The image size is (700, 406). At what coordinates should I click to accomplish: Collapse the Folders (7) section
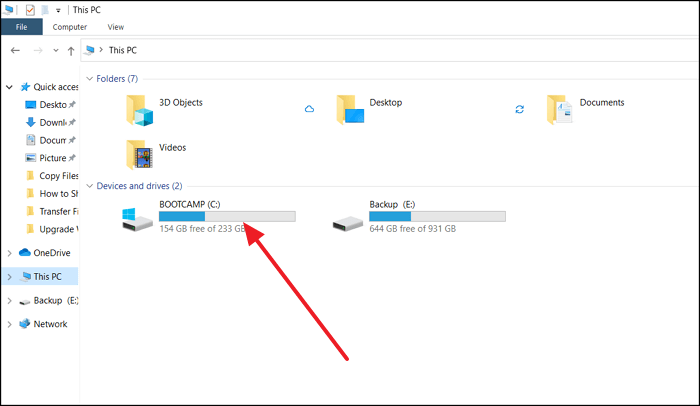pos(91,78)
